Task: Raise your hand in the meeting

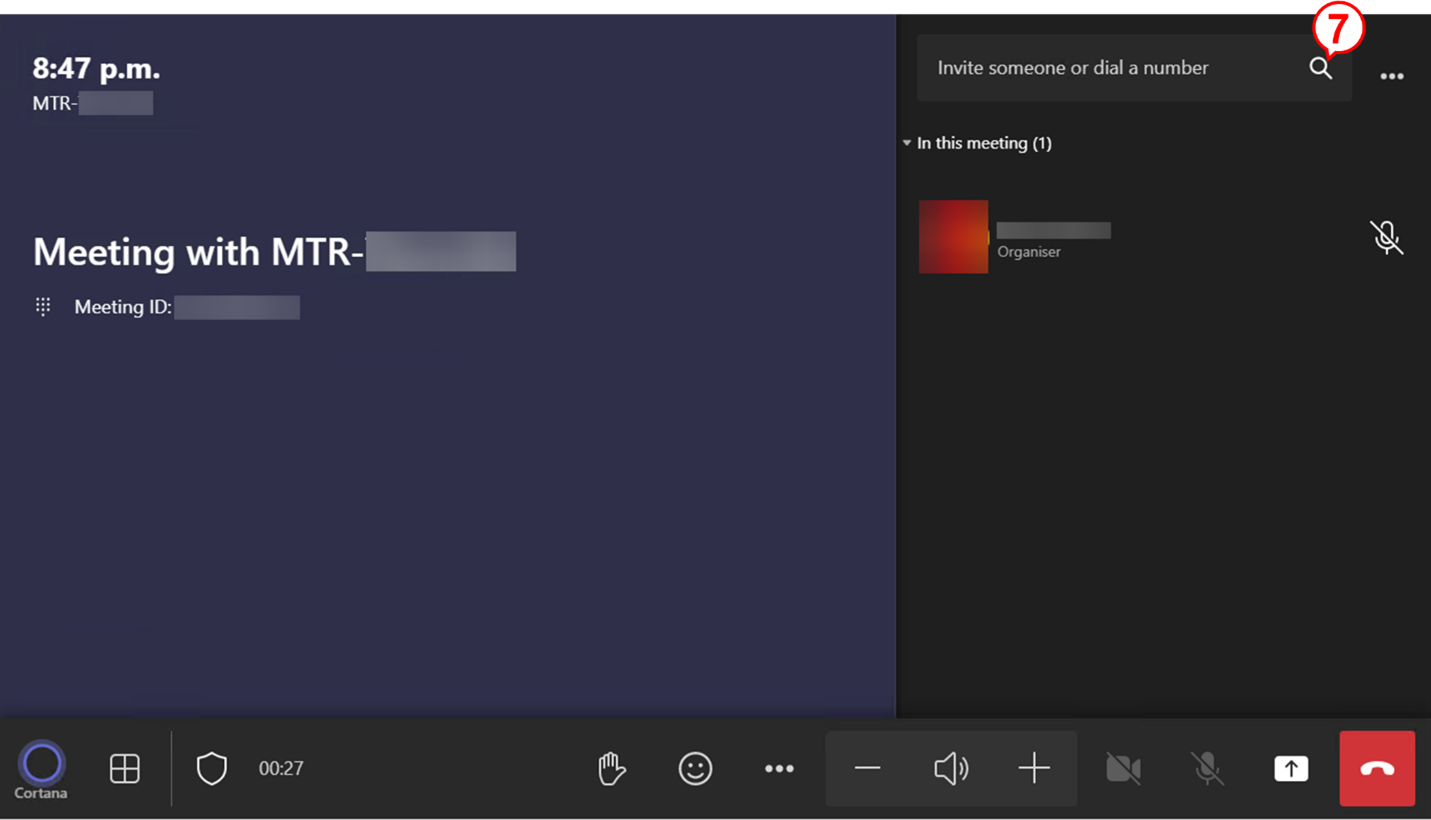Action: 611,768
